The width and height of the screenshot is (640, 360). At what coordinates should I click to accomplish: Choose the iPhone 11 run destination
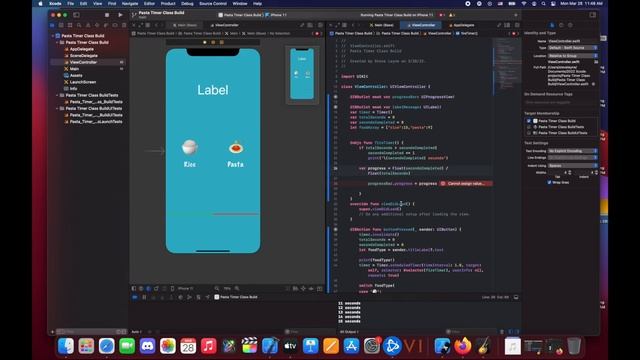pos(276,15)
